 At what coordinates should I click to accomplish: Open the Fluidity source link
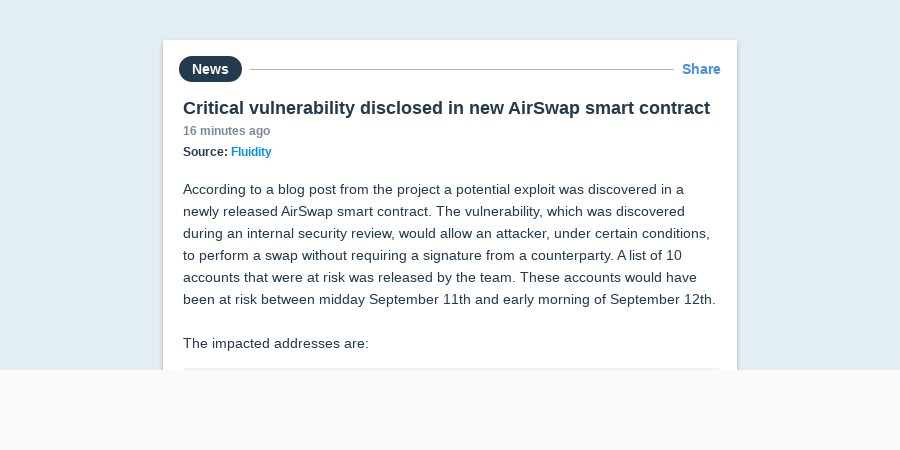(x=251, y=152)
